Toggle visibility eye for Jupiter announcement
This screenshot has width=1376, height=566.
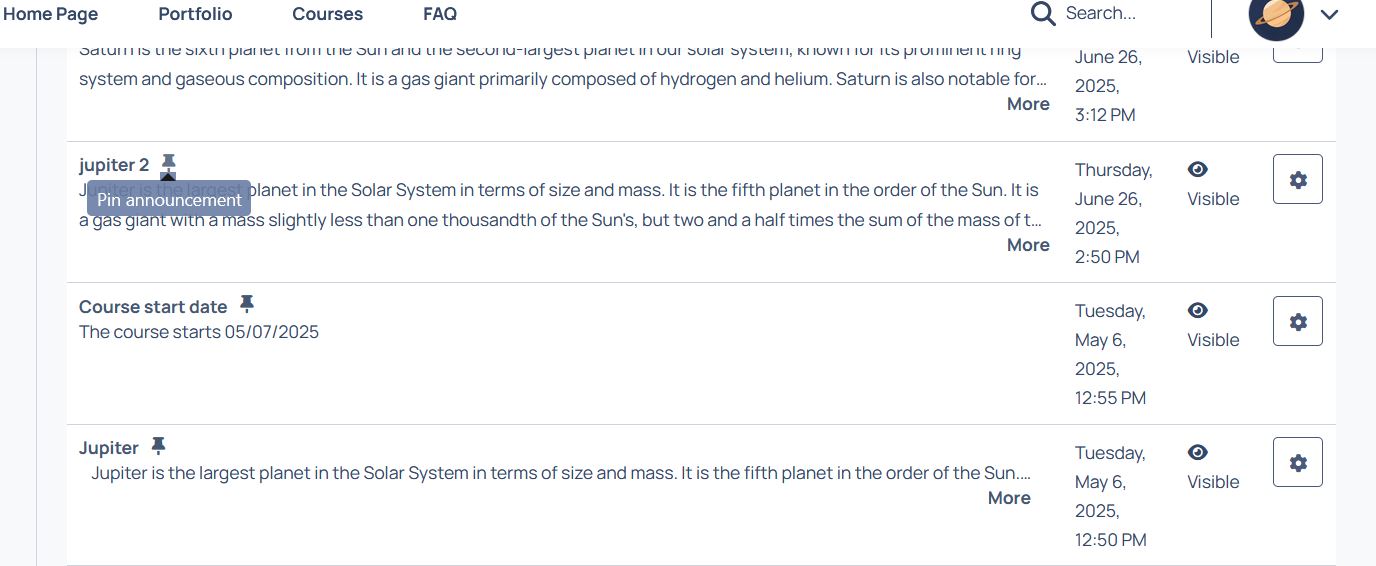1198,453
